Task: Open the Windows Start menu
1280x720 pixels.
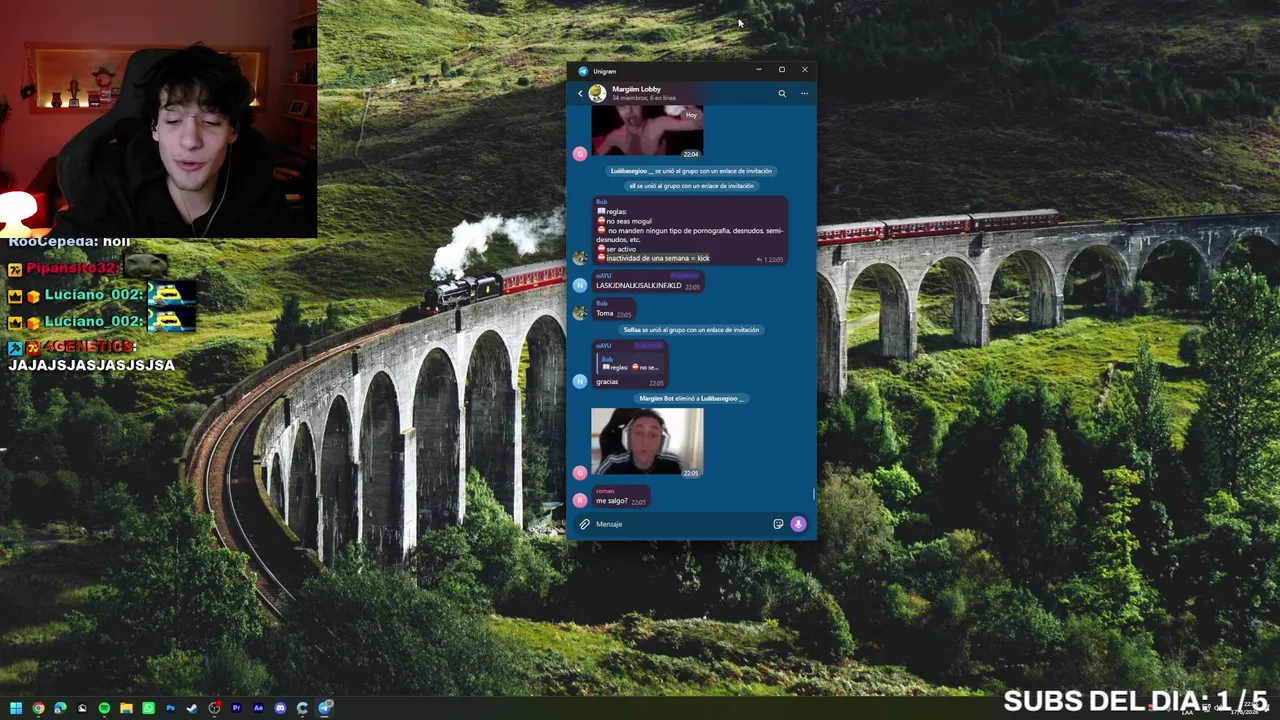Action: tap(16, 708)
